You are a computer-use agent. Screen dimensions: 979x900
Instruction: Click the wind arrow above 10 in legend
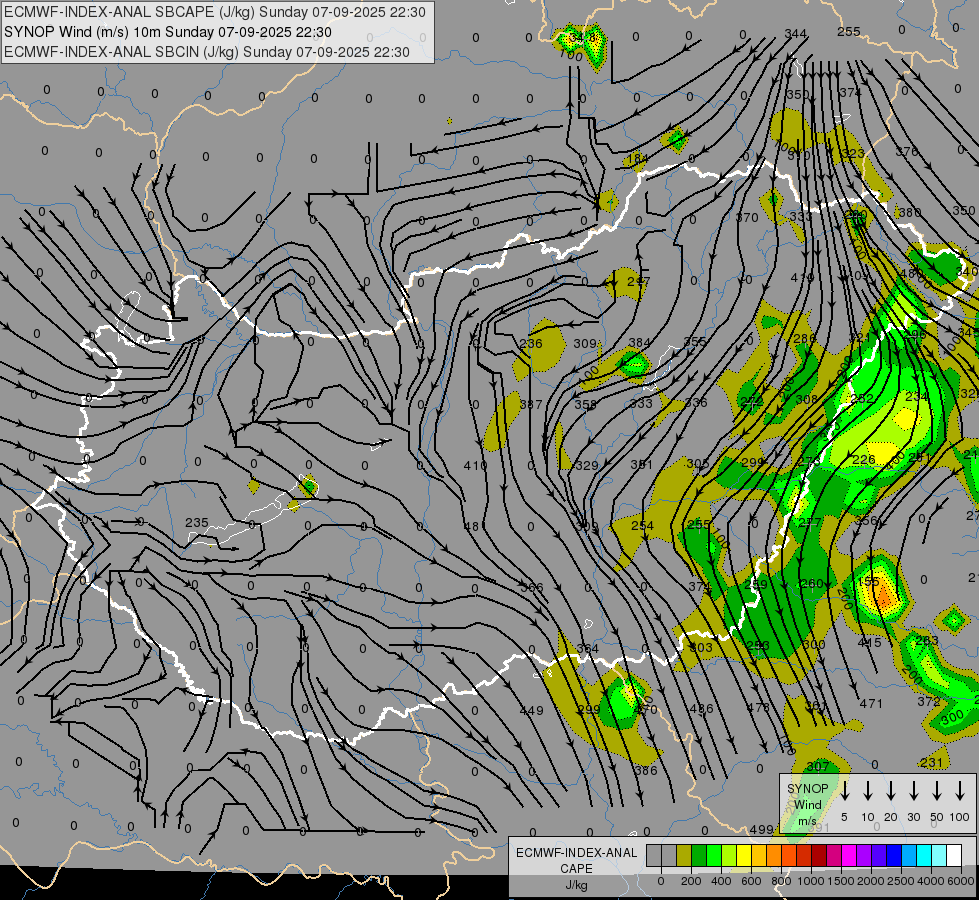[x=868, y=791]
